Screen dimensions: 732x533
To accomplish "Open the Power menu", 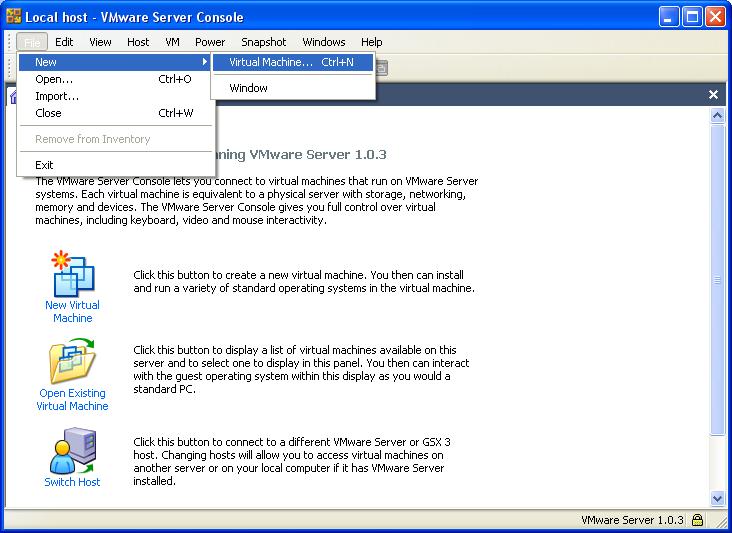I will pyautogui.click(x=210, y=42).
